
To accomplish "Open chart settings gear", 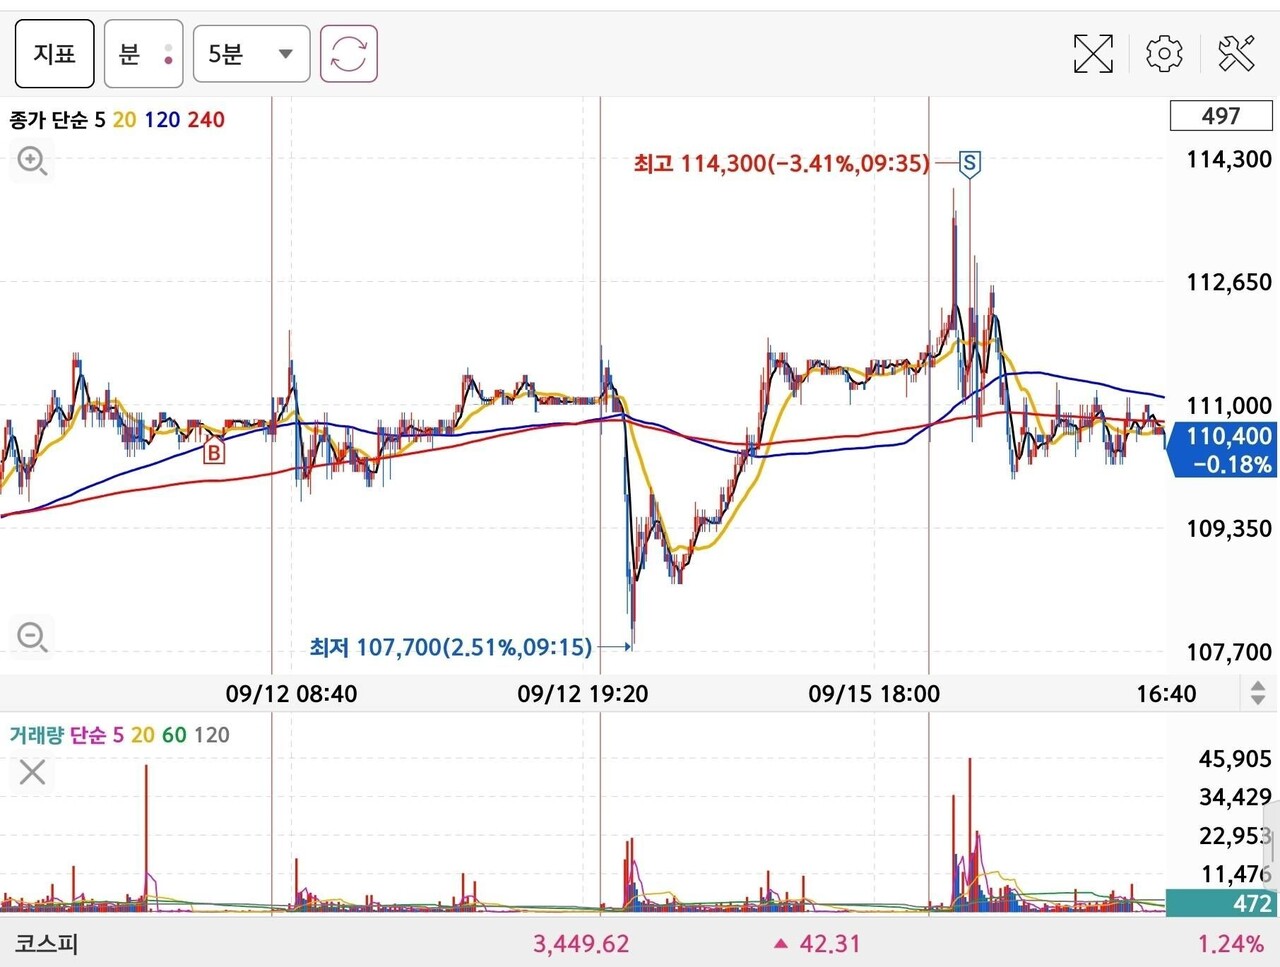I will click(x=1164, y=54).
